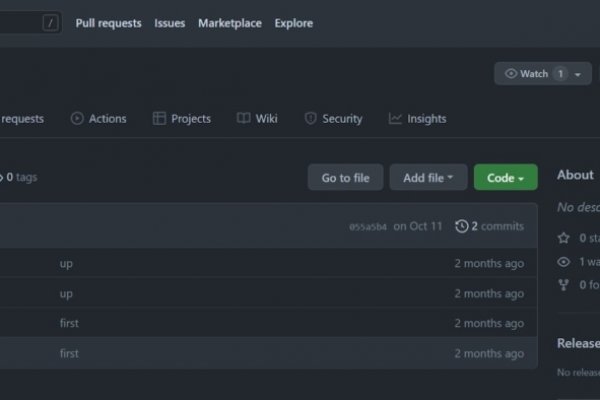Expand the Watch dropdown arrow
This screenshot has width=600, height=400.
click(x=577, y=74)
